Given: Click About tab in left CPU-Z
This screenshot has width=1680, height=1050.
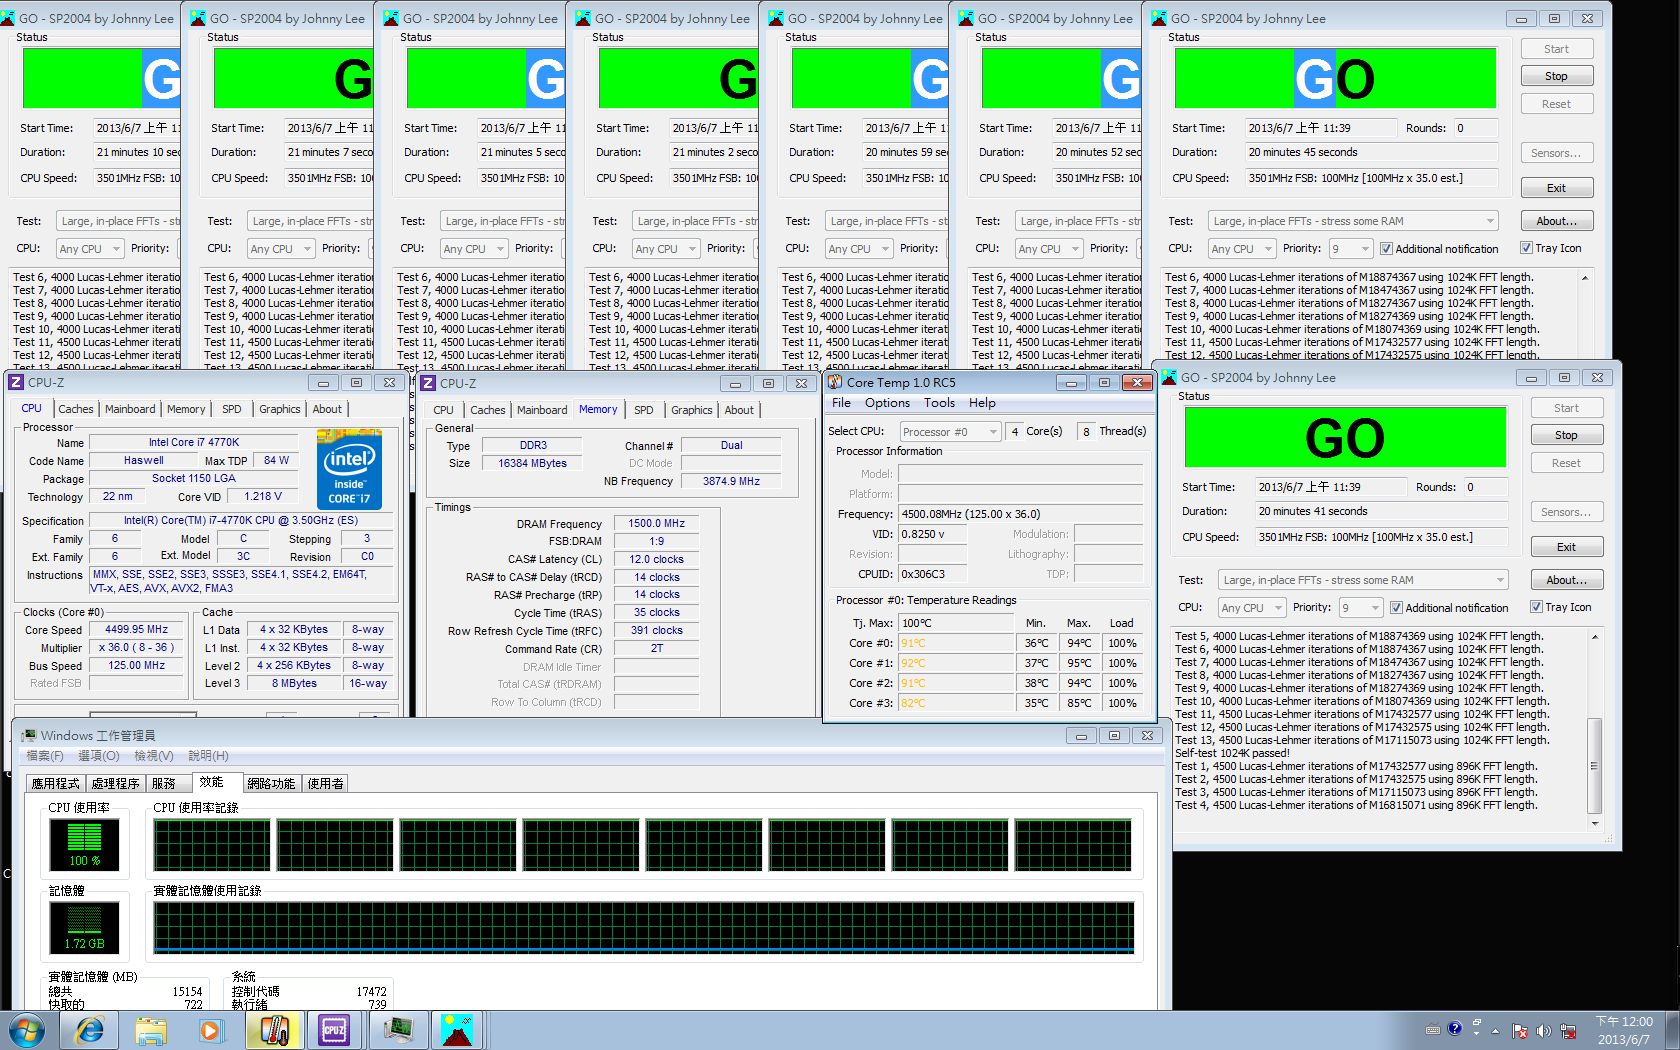Looking at the screenshot, I should point(326,409).
